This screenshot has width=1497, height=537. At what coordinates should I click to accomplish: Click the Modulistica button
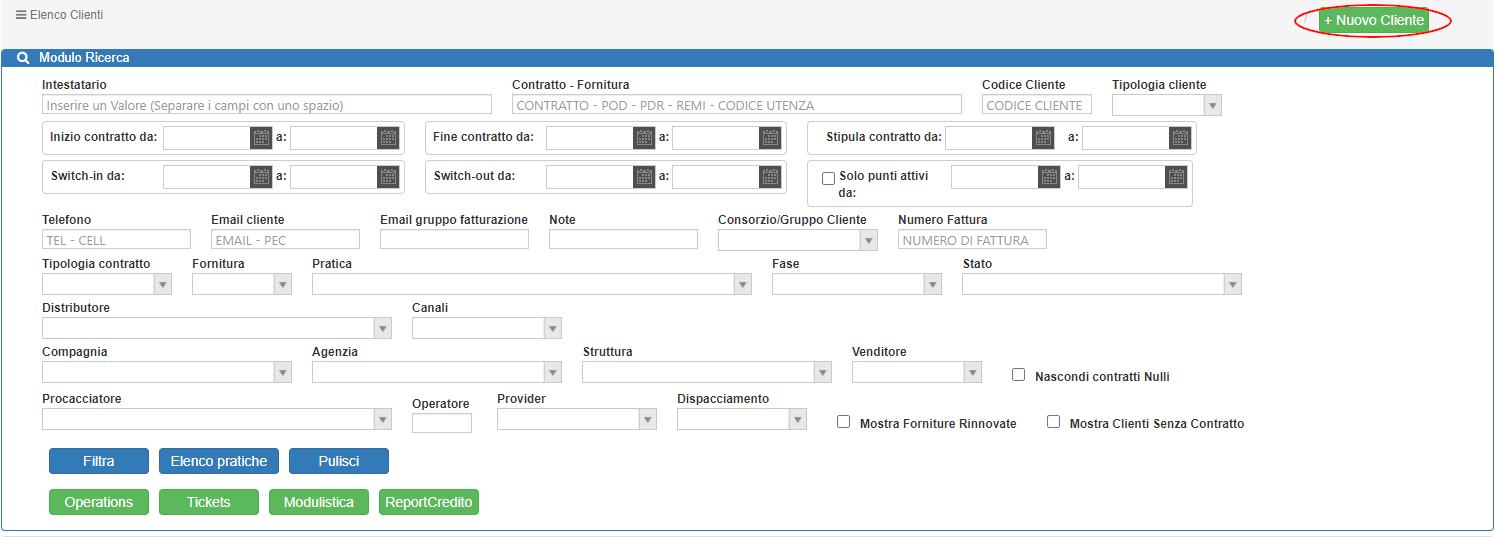[319, 502]
